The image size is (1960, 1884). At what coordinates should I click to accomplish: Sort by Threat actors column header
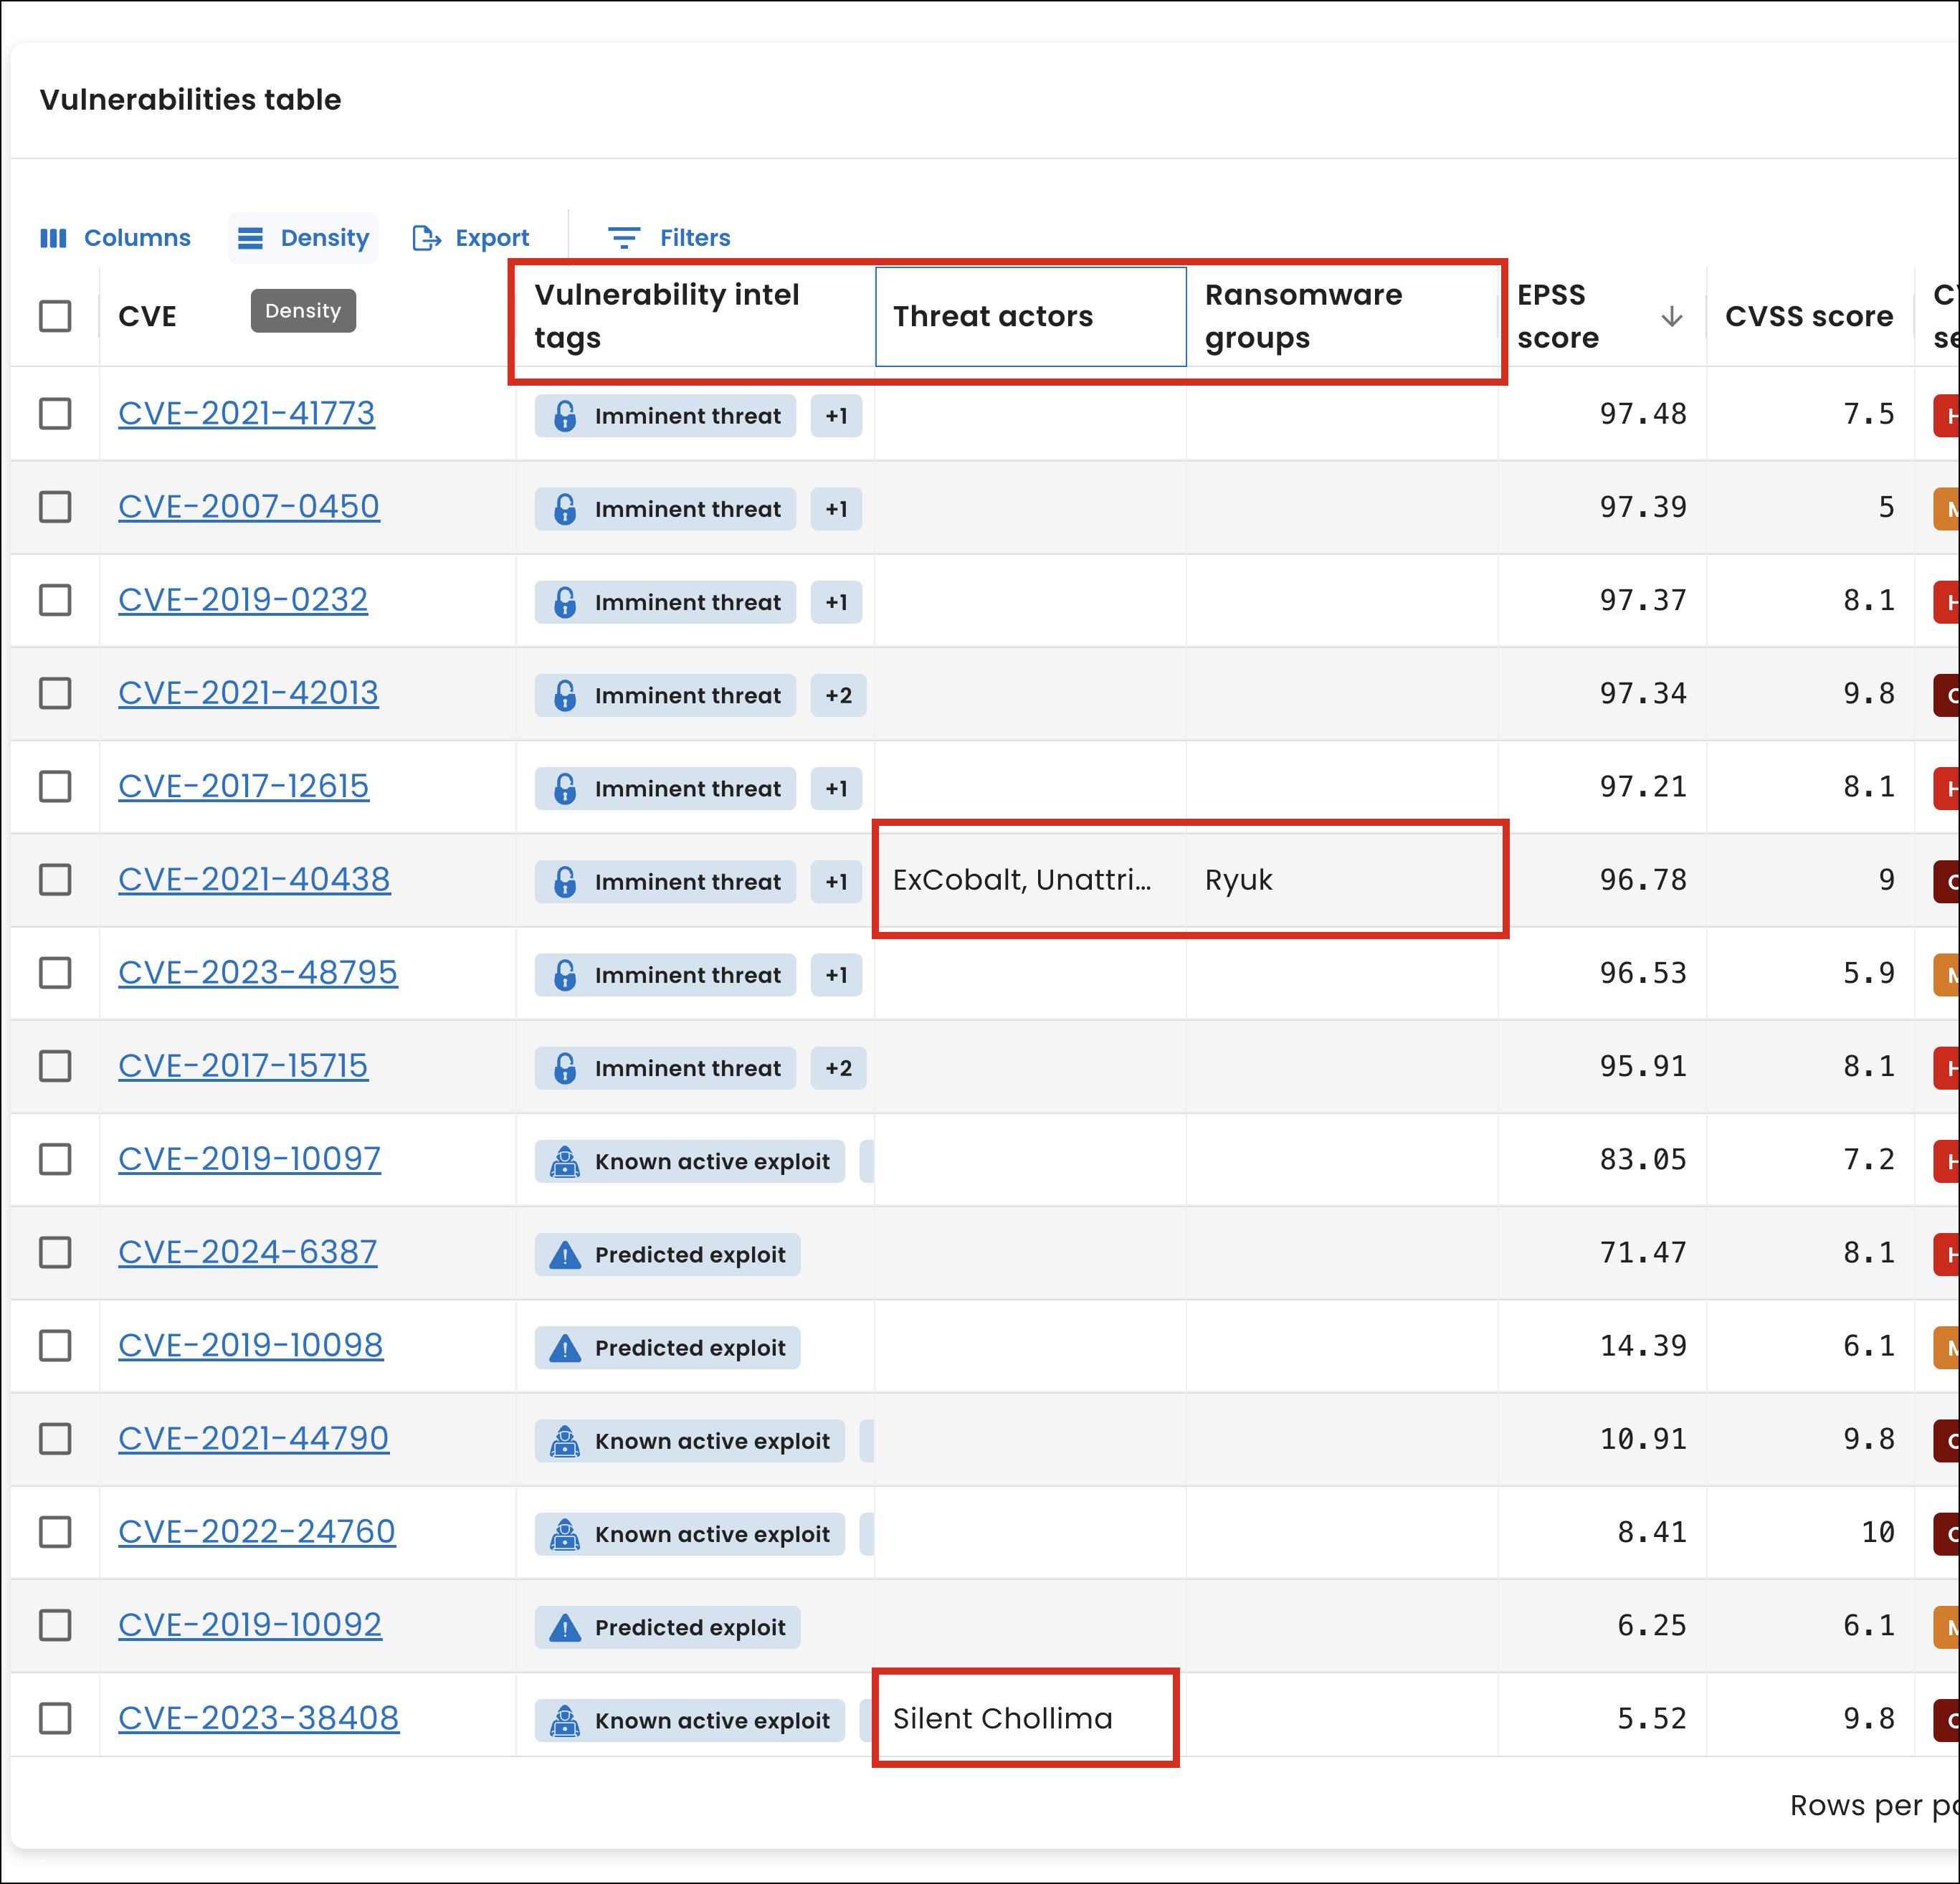[1031, 317]
